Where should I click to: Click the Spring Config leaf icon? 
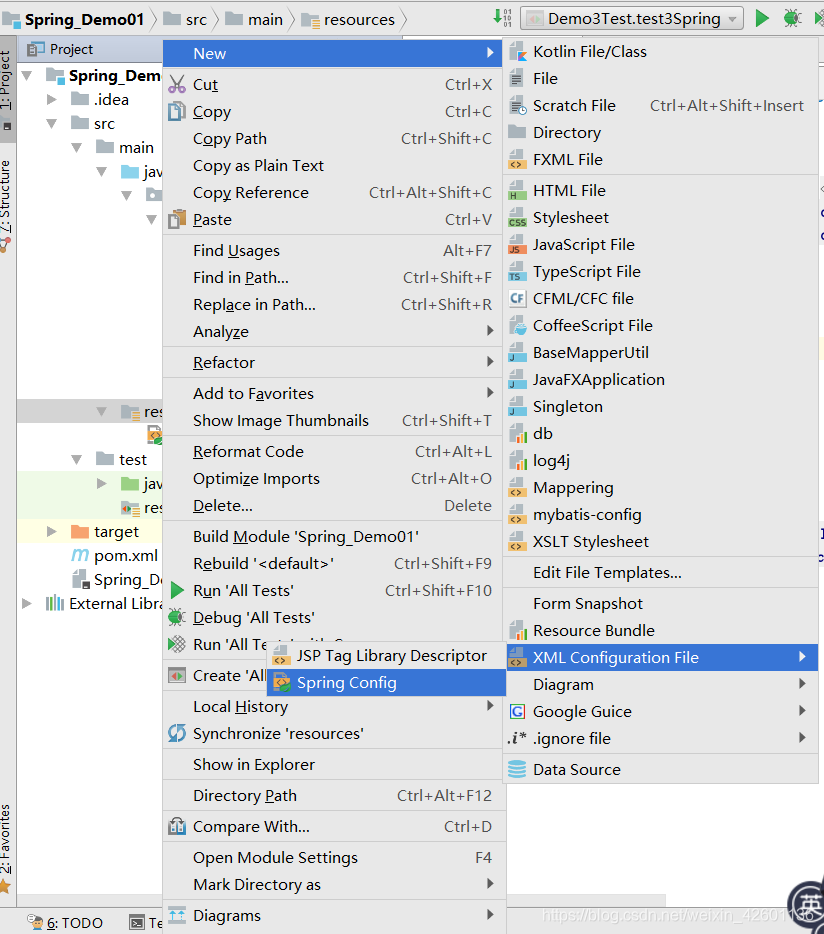[x=281, y=683]
